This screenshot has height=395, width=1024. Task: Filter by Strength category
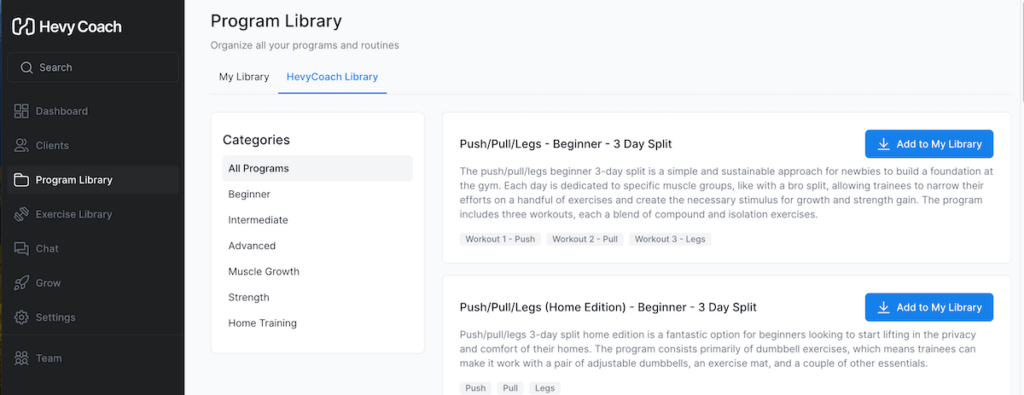tap(317, 297)
